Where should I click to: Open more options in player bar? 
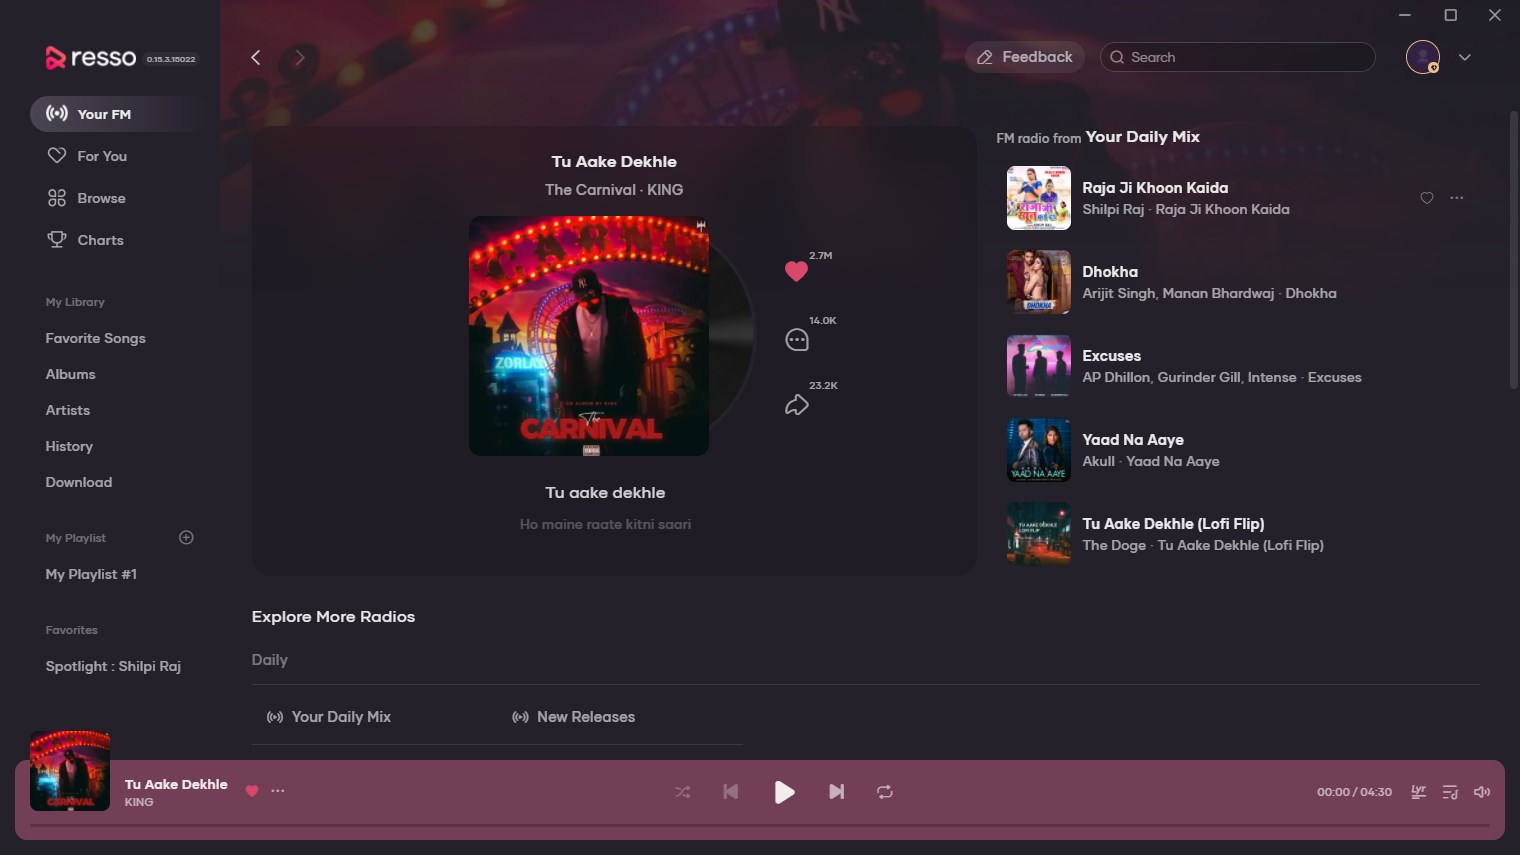click(x=278, y=791)
